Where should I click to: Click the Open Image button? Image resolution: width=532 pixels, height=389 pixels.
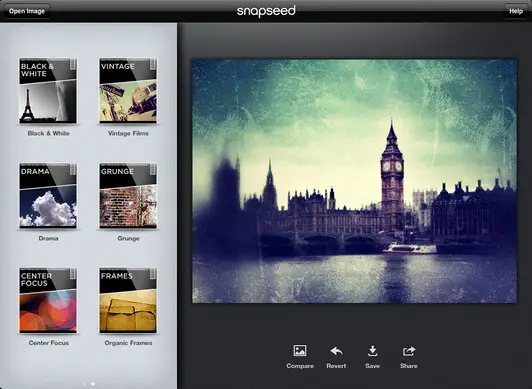coord(27,11)
